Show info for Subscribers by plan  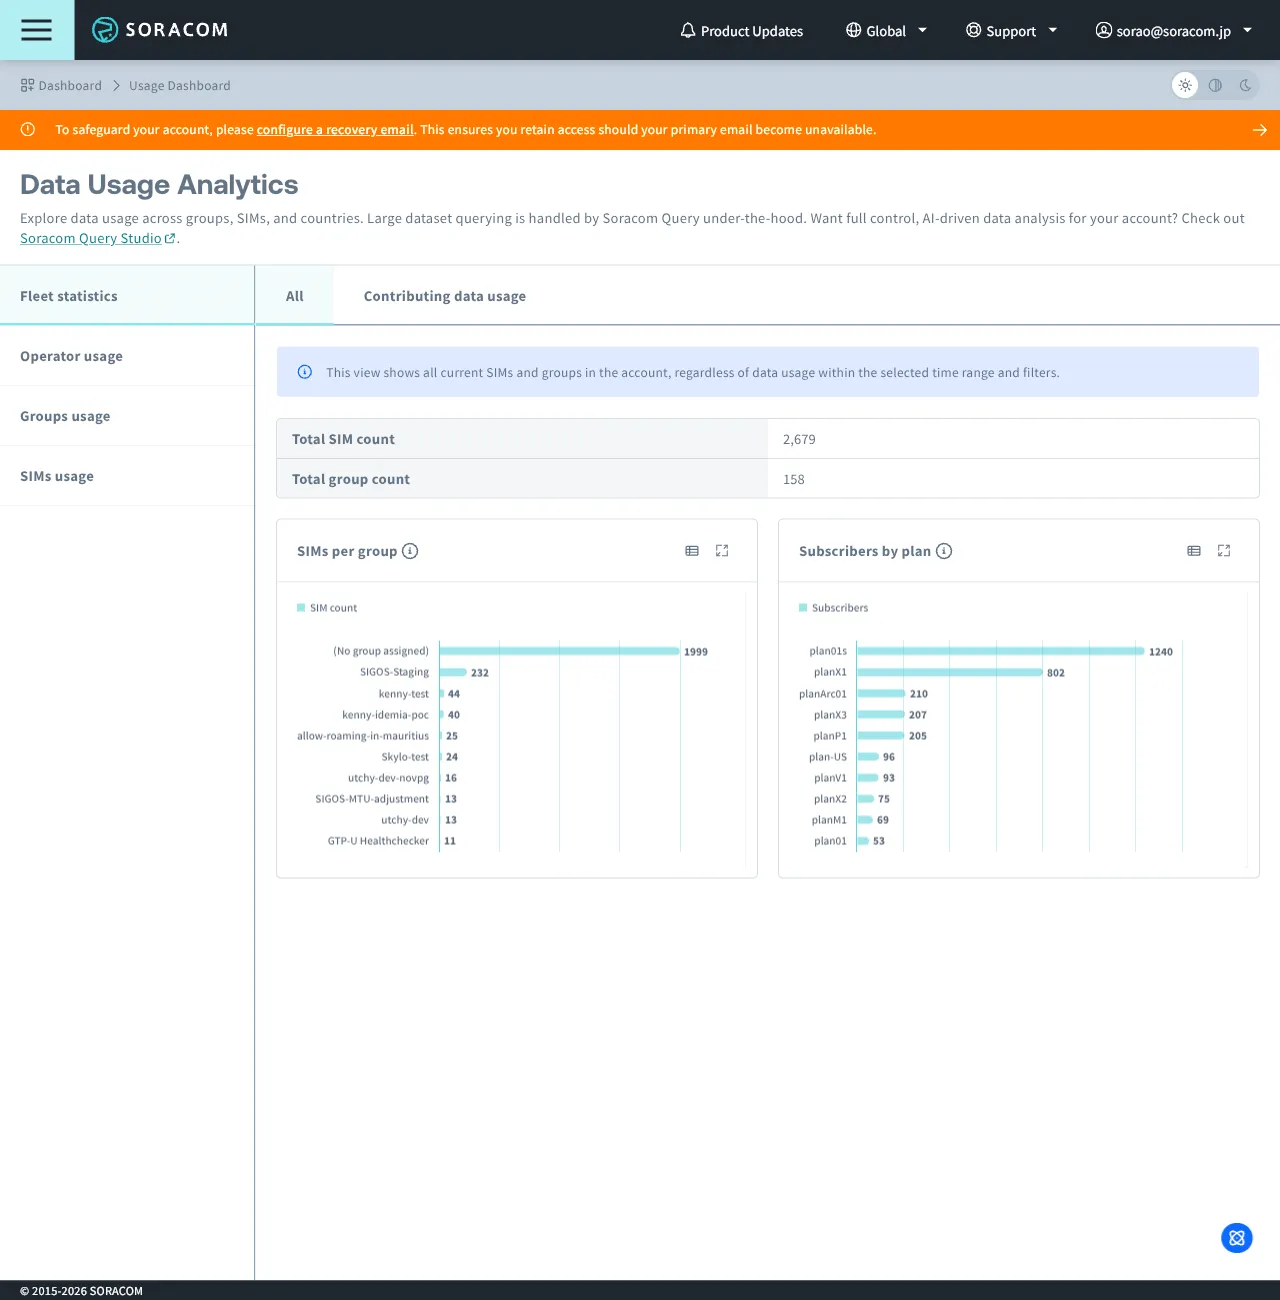(x=944, y=551)
